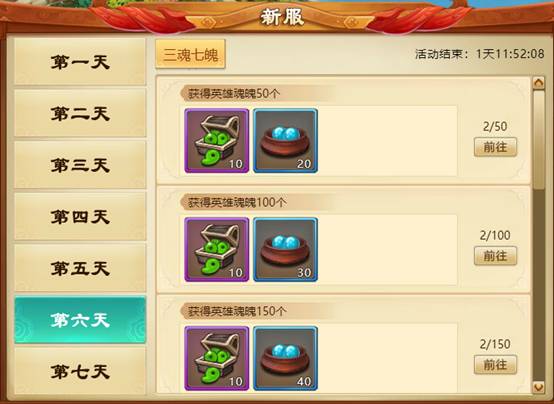Viewport: 554px width, 404px height.
Task: Select the 第三天 day tab
Action: coord(80,165)
